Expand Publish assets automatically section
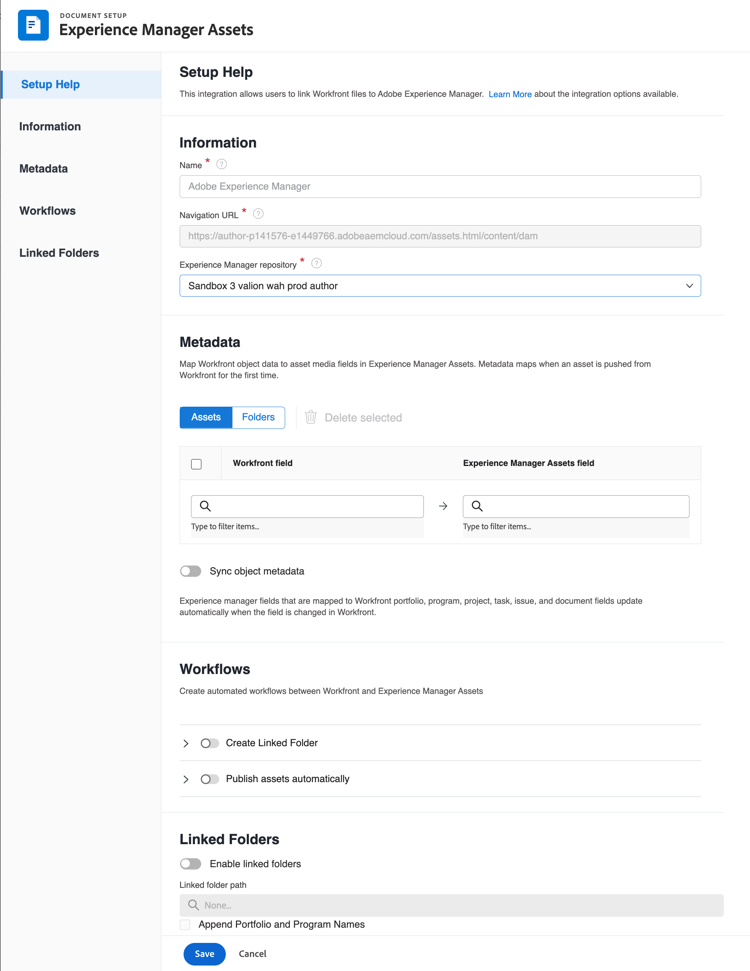Screen dimensions: 750x971 (186, 780)
